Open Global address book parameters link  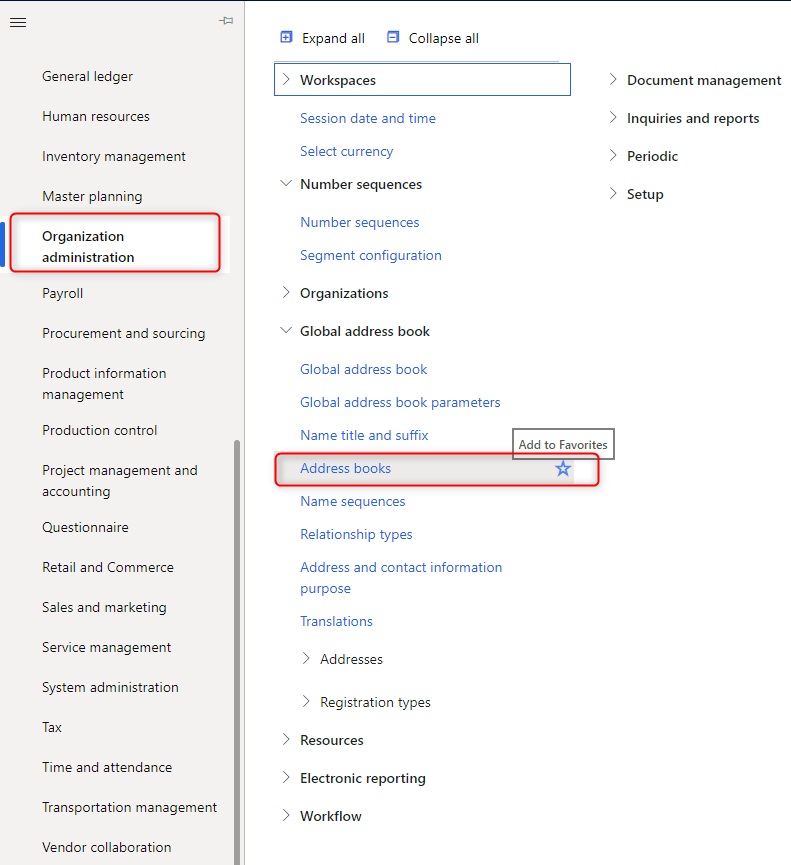point(400,402)
